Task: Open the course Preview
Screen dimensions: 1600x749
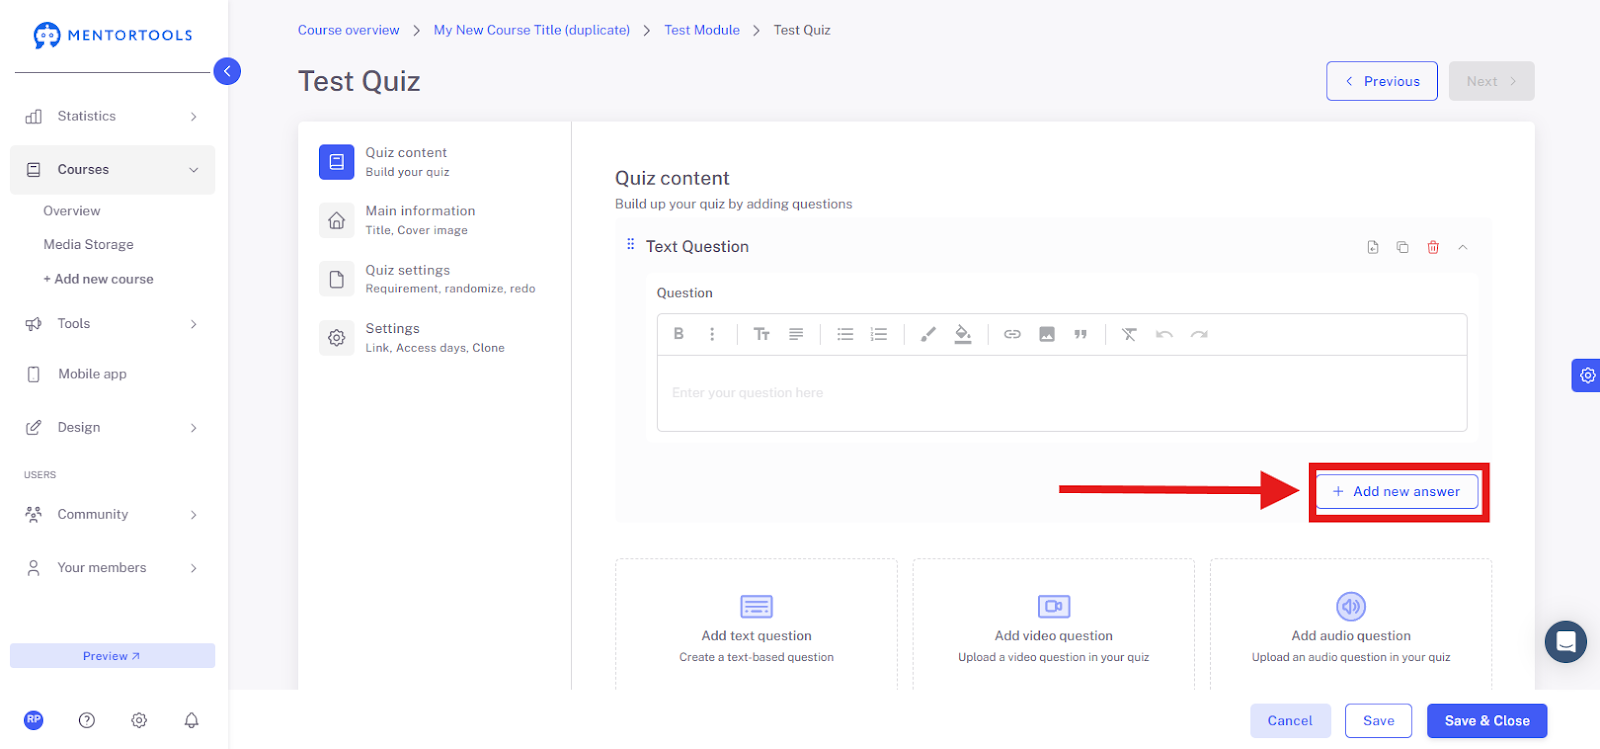Action: 112,656
